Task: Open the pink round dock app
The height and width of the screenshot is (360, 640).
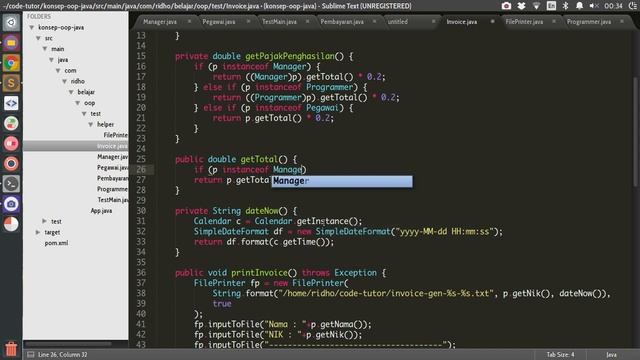Action: (x=11, y=143)
